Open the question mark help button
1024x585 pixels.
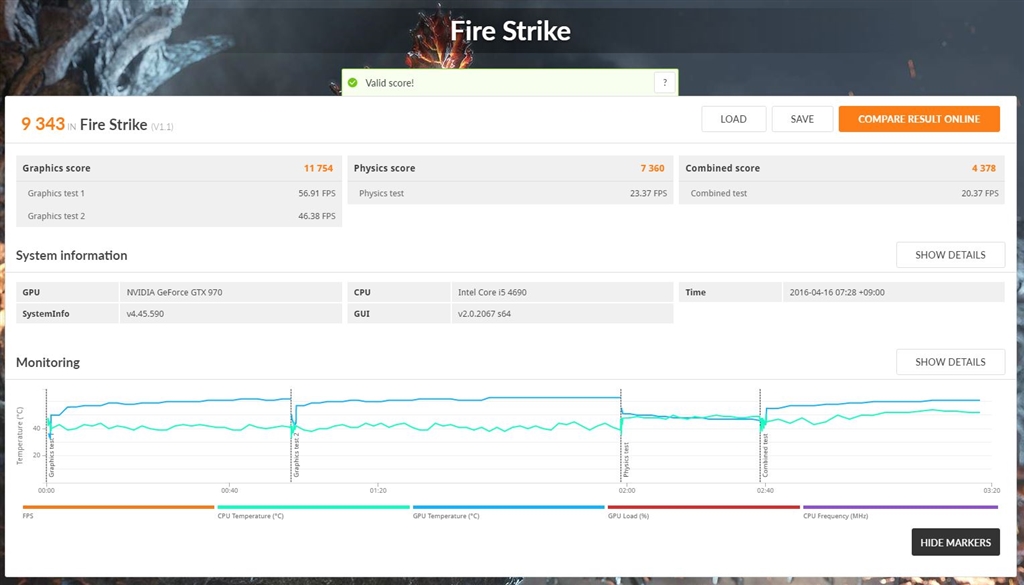(x=664, y=83)
